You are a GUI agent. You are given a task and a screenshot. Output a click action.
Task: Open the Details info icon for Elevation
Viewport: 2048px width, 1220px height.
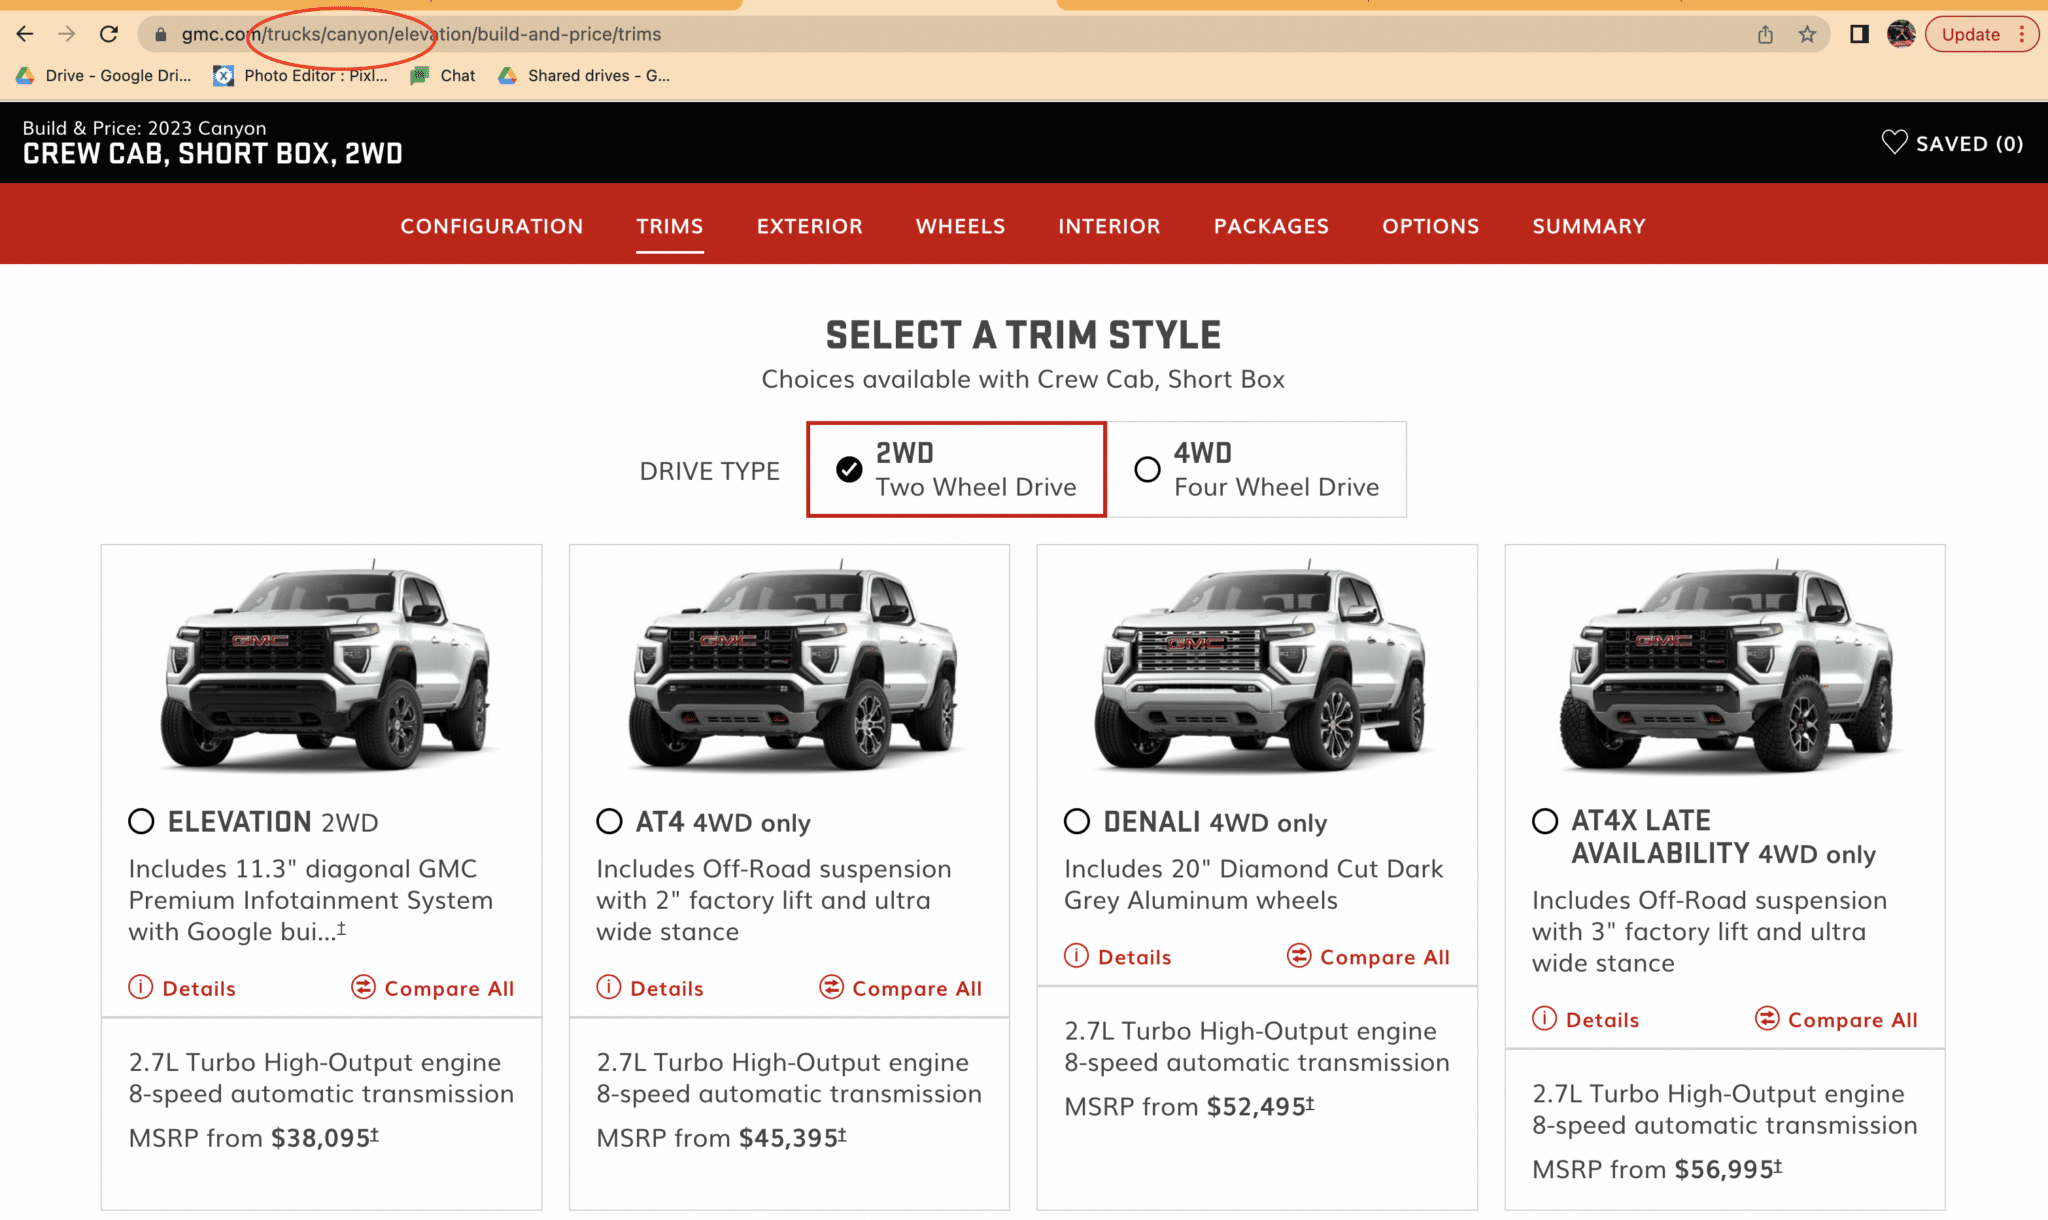(141, 987)
